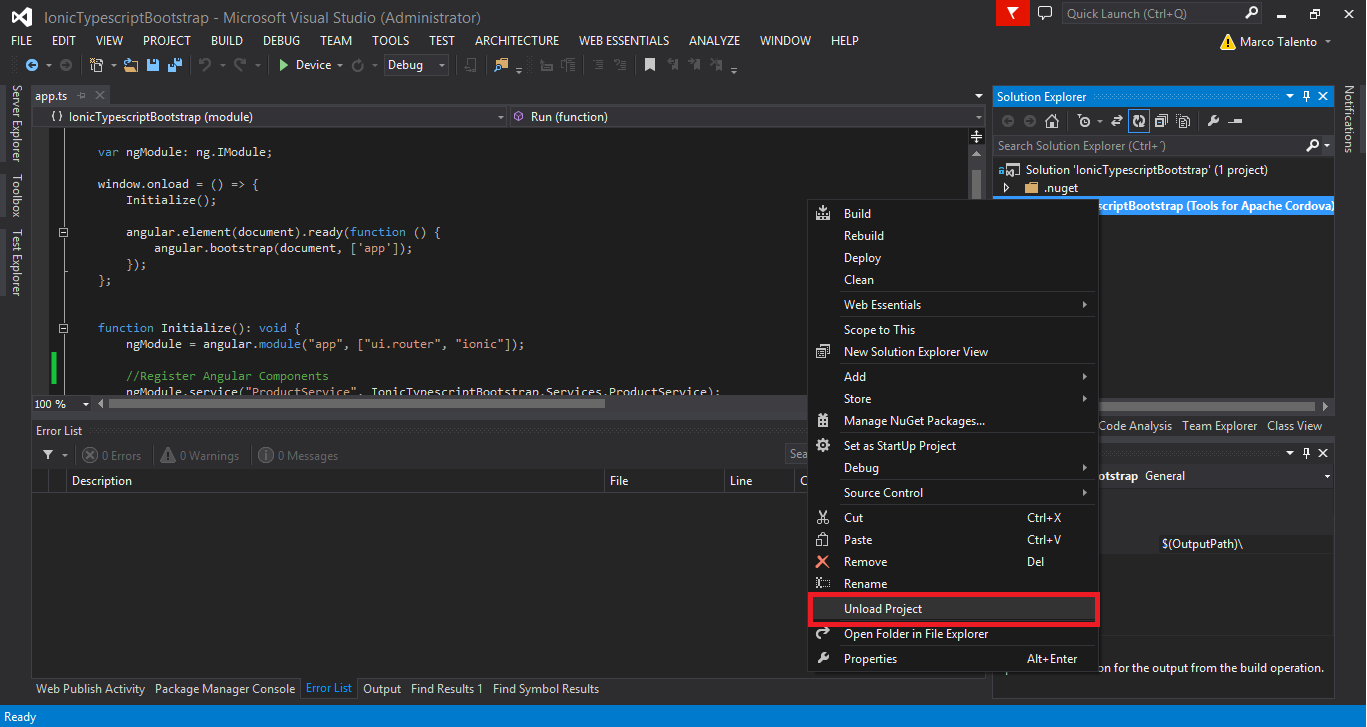Toggle the 0 Messages filter

coord(298,456)
